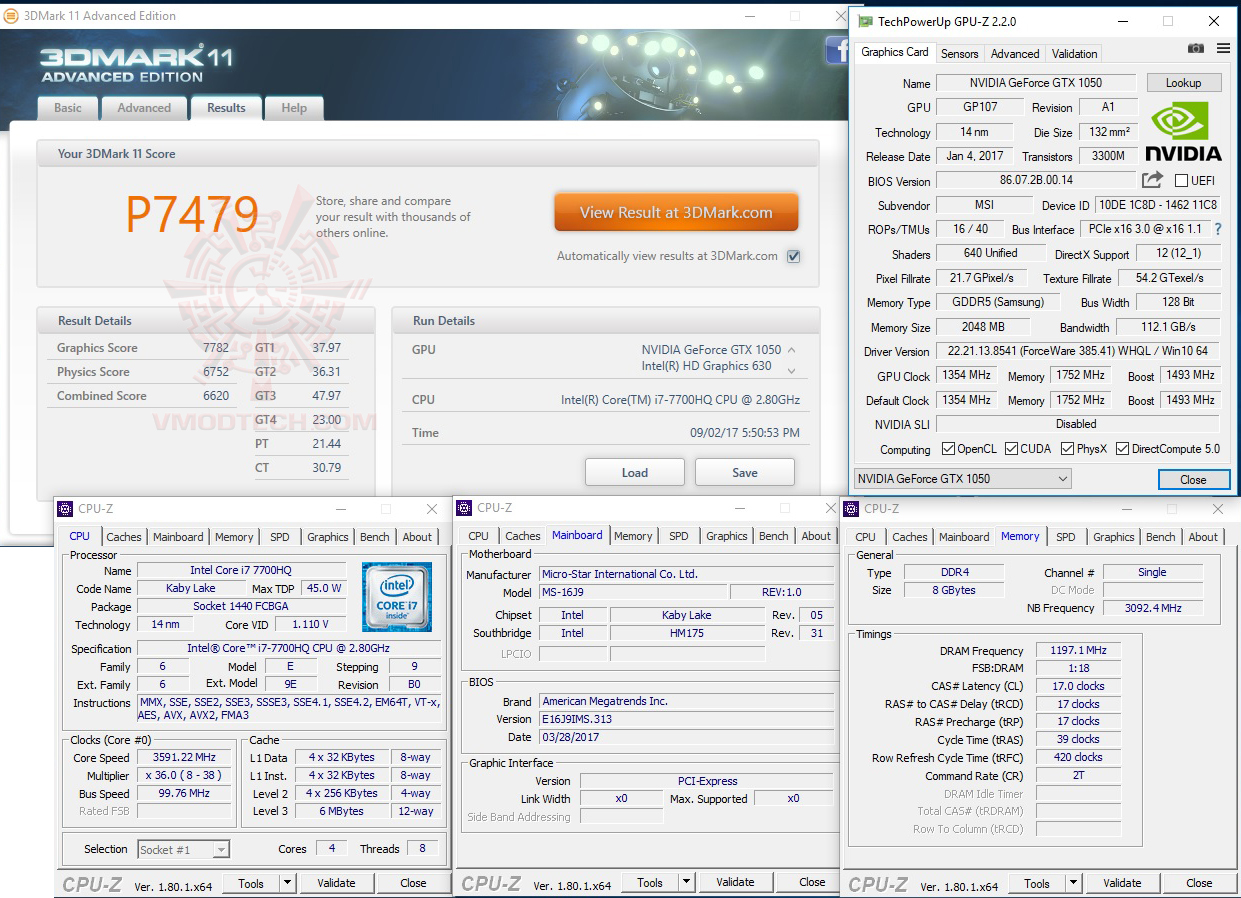Uncheck the CUDA checkbox in GPU-Z
The height and width of the screenshot is (898, 1241).
(1010, 448)
